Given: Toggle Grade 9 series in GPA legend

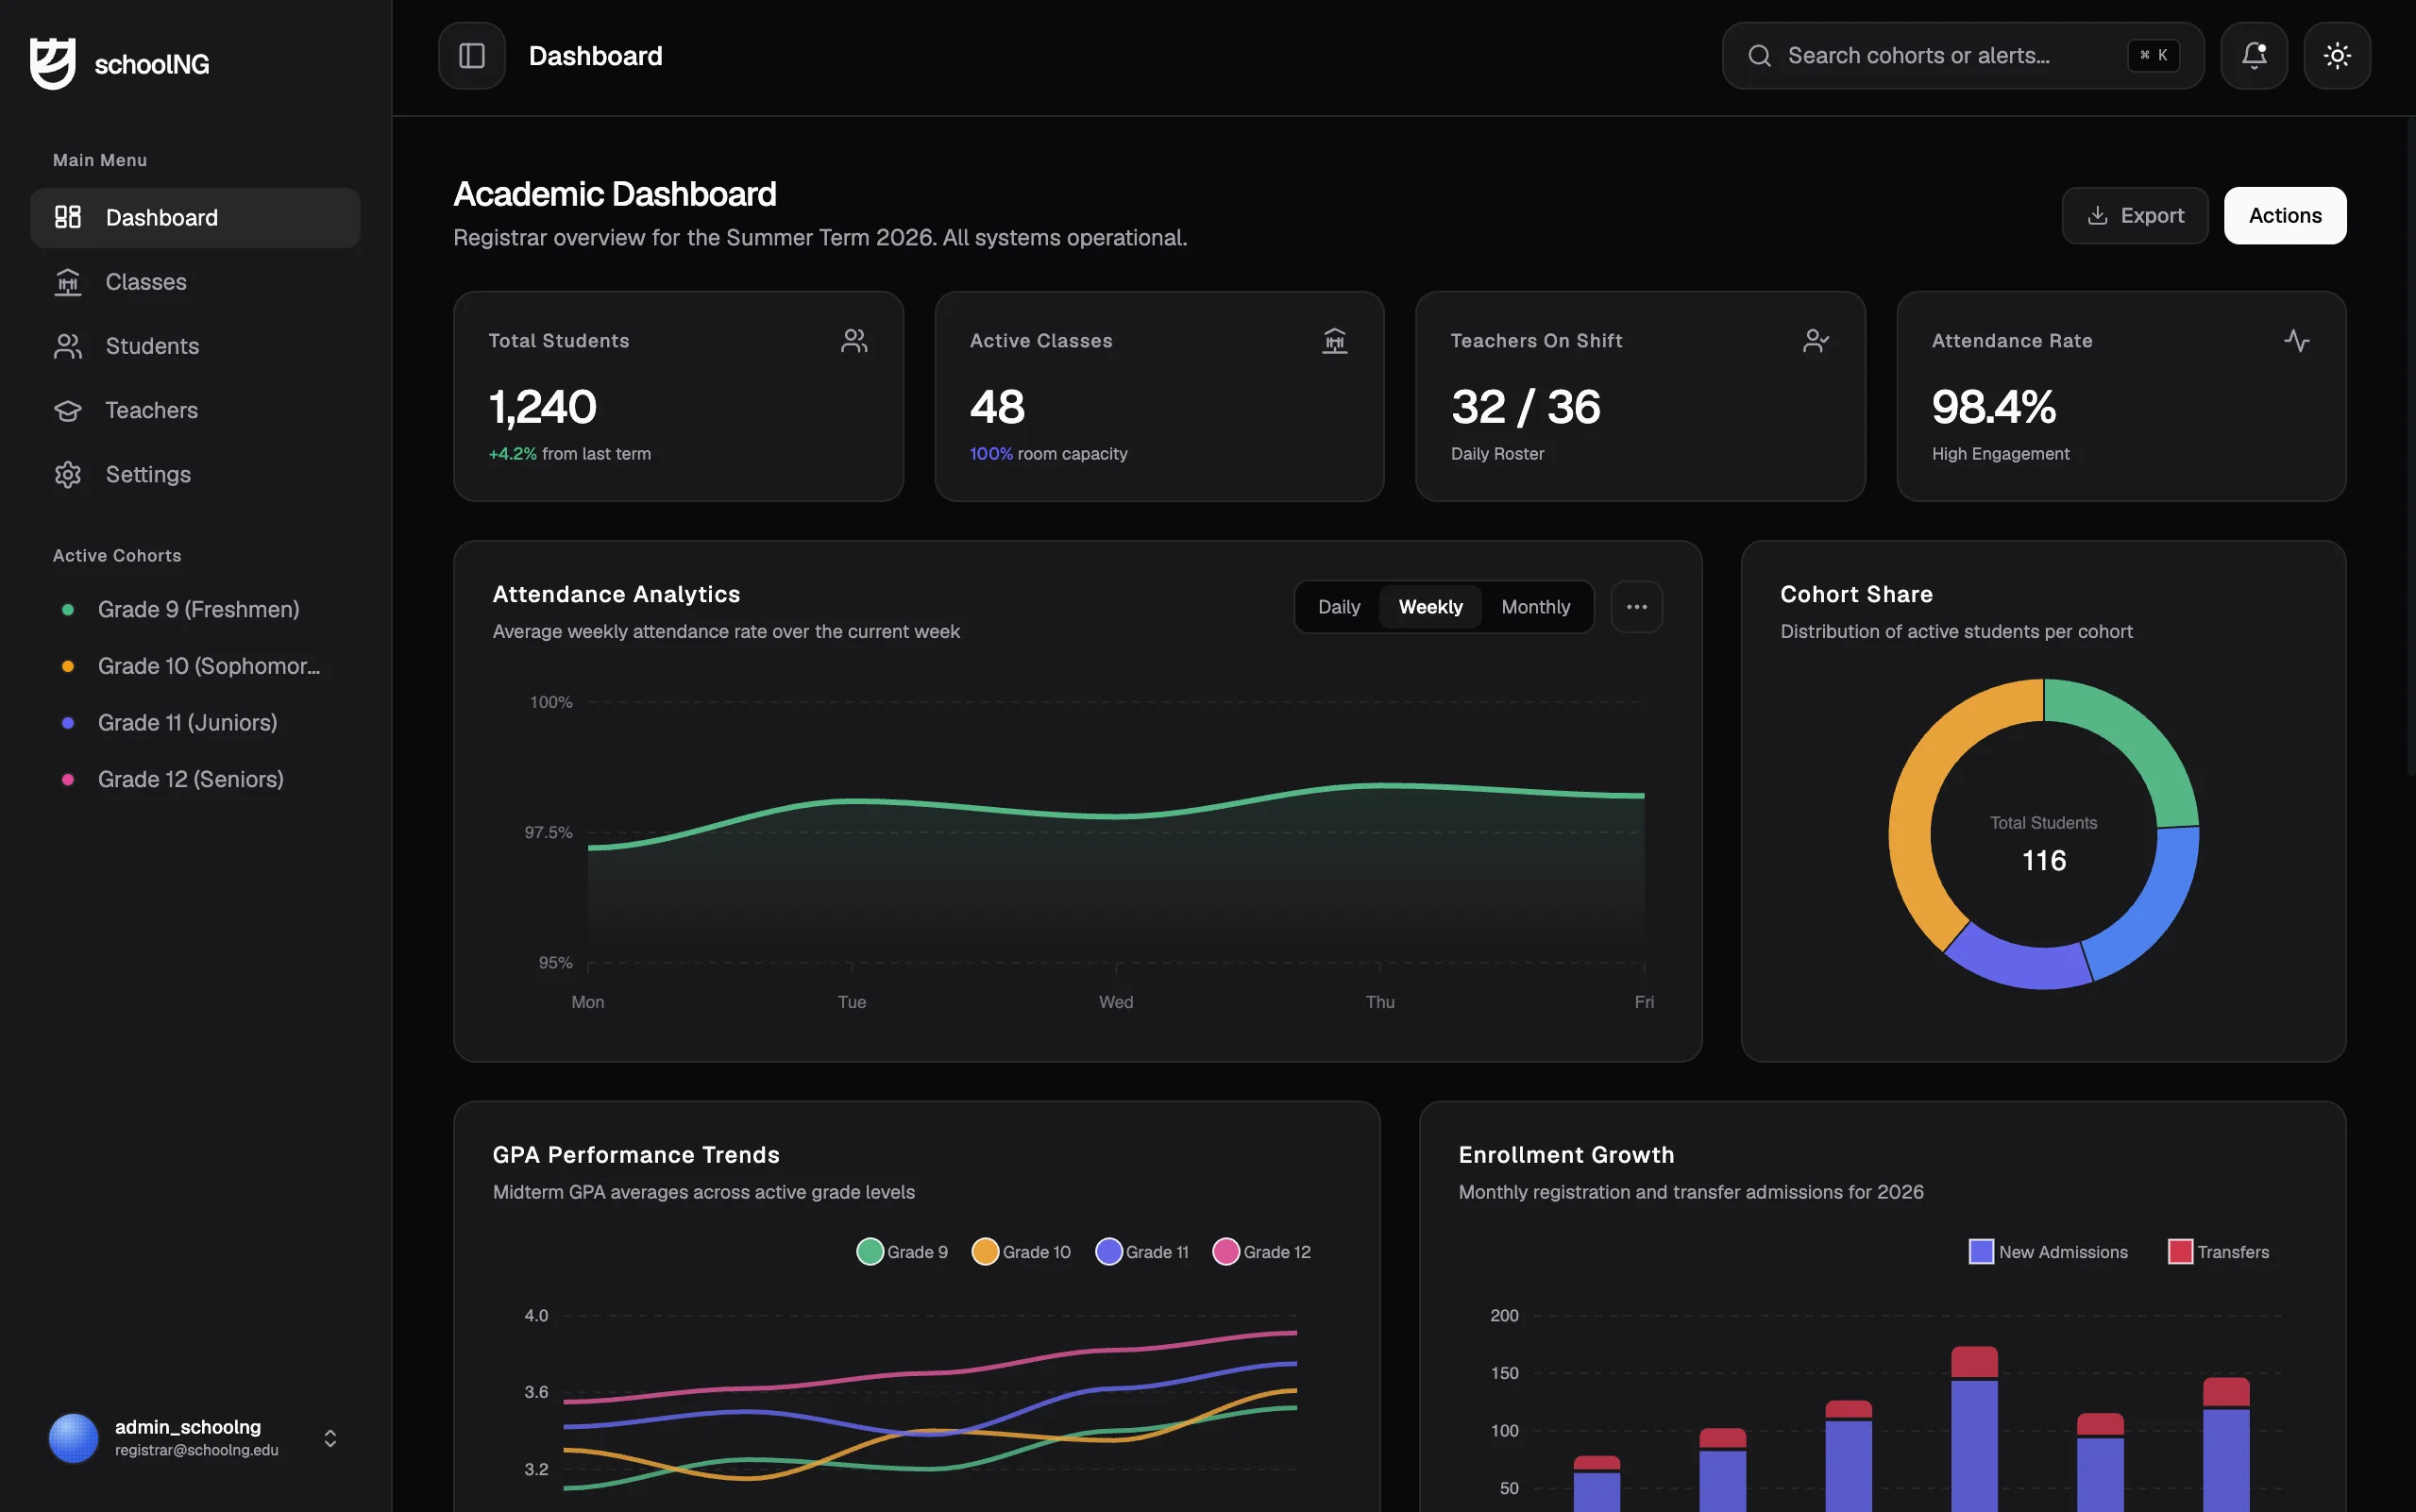Looking at the screenshot, I should pyautogui.click(x=902, y=1252).
